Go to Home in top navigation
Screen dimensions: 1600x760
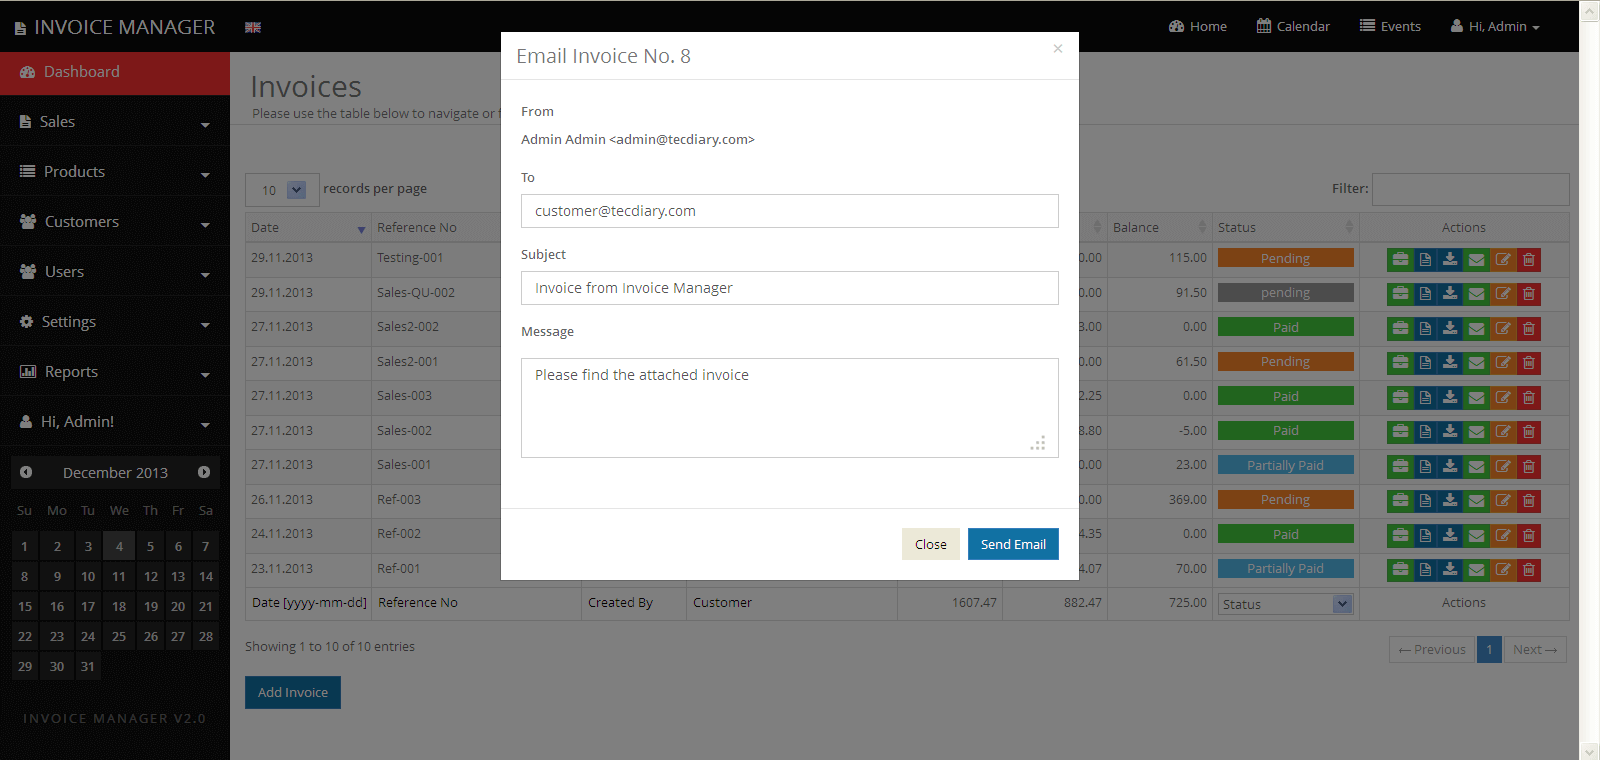1198,27
